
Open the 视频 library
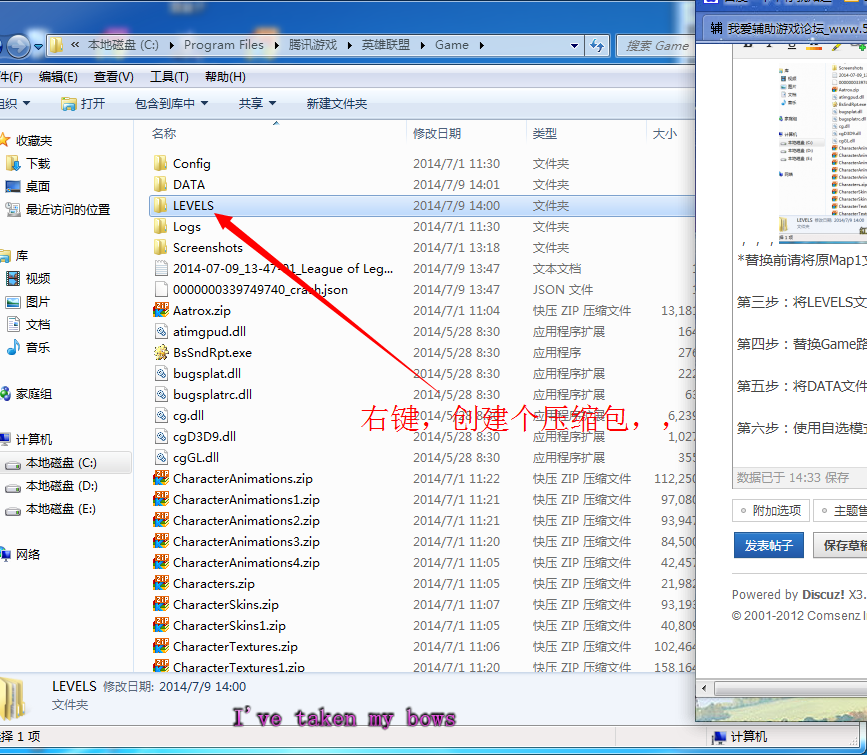pyautogui.click(x=38, y=278)
